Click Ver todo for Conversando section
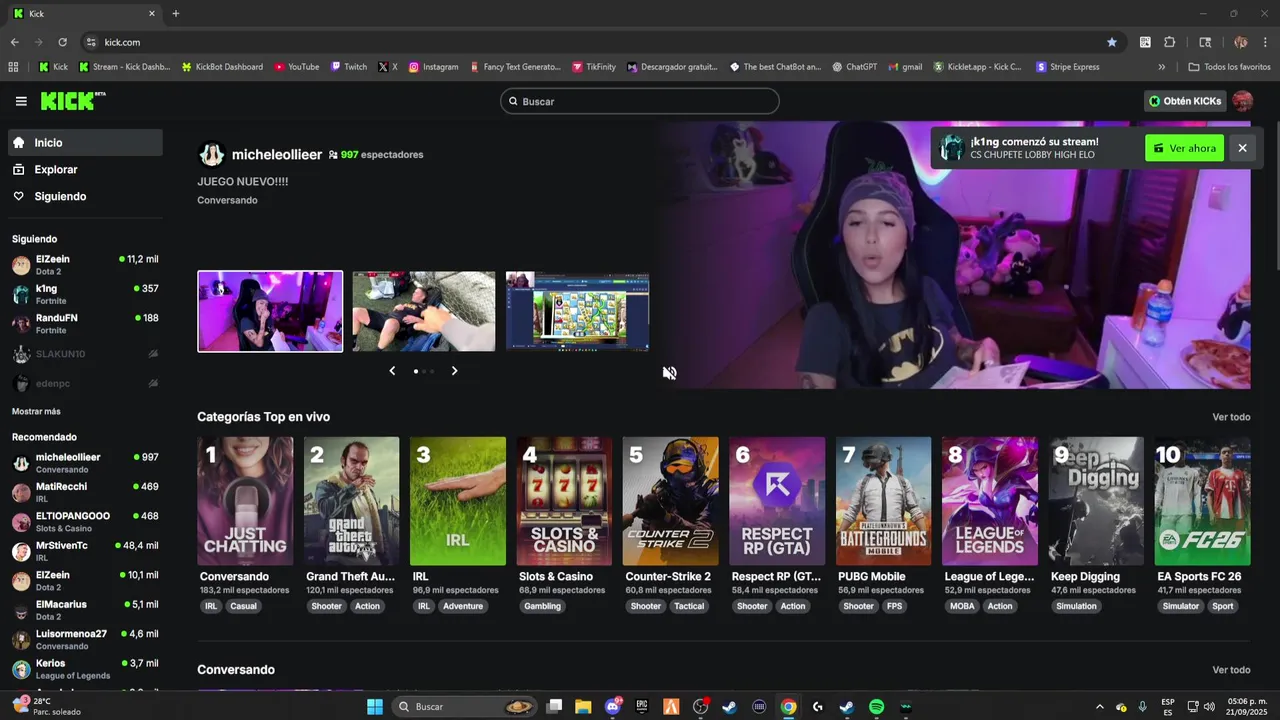1280x720 pixels. 1231,670
